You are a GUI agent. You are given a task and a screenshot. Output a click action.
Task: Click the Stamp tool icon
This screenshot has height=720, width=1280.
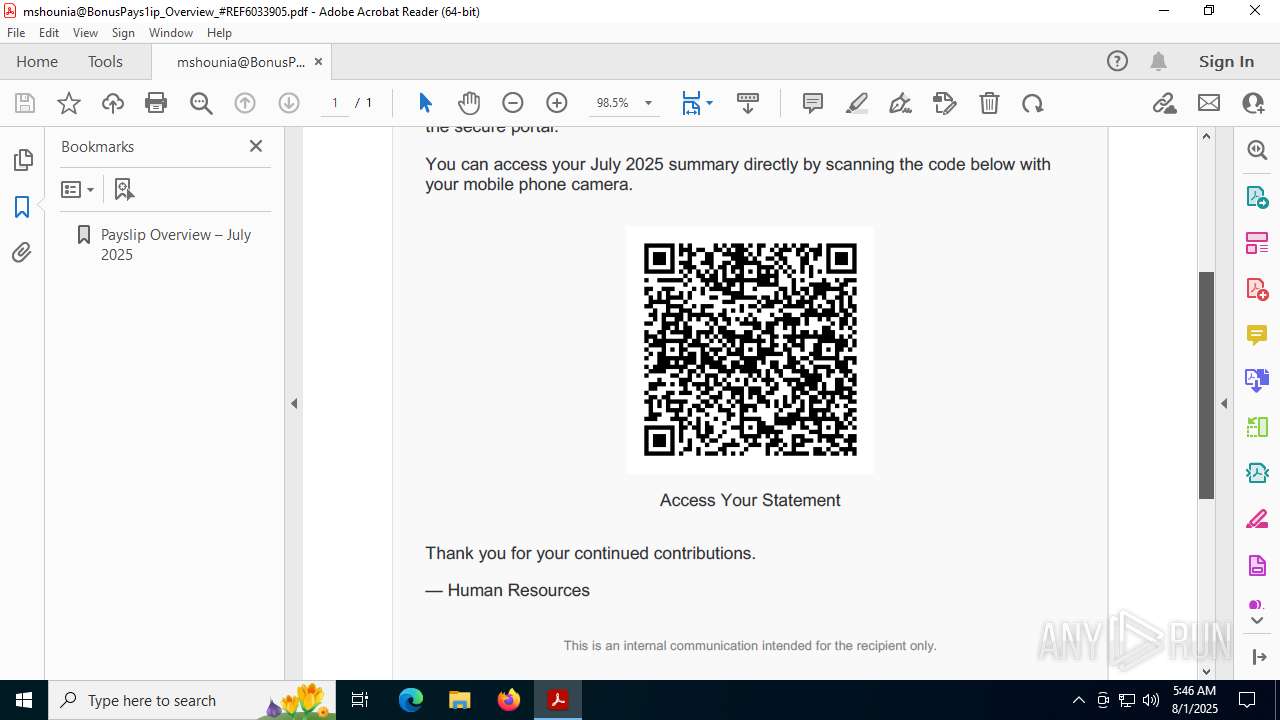coord(945,103)
